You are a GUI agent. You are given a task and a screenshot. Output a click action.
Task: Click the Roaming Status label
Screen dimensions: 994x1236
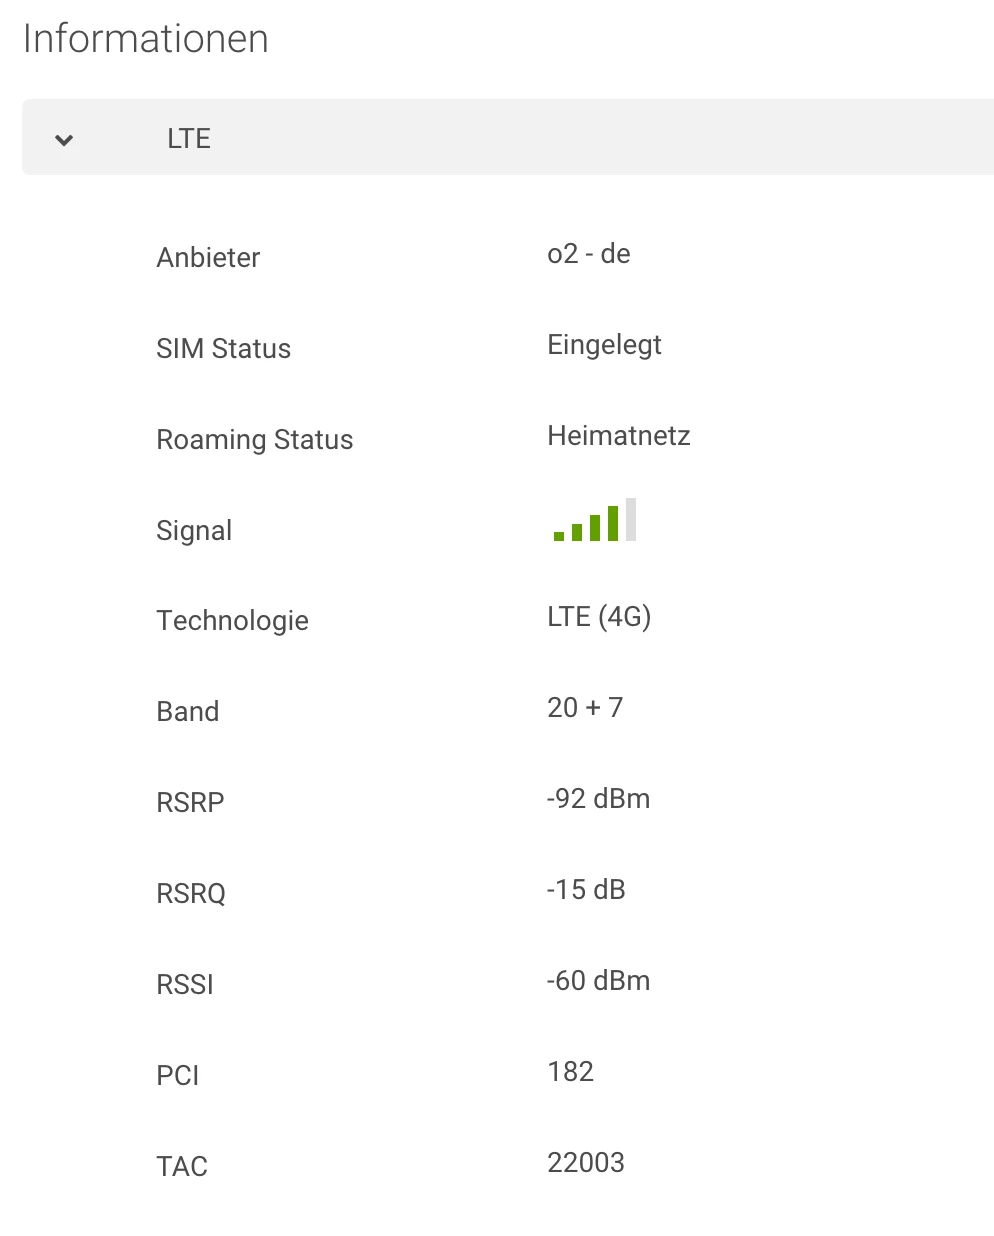(x=254, y=440)
